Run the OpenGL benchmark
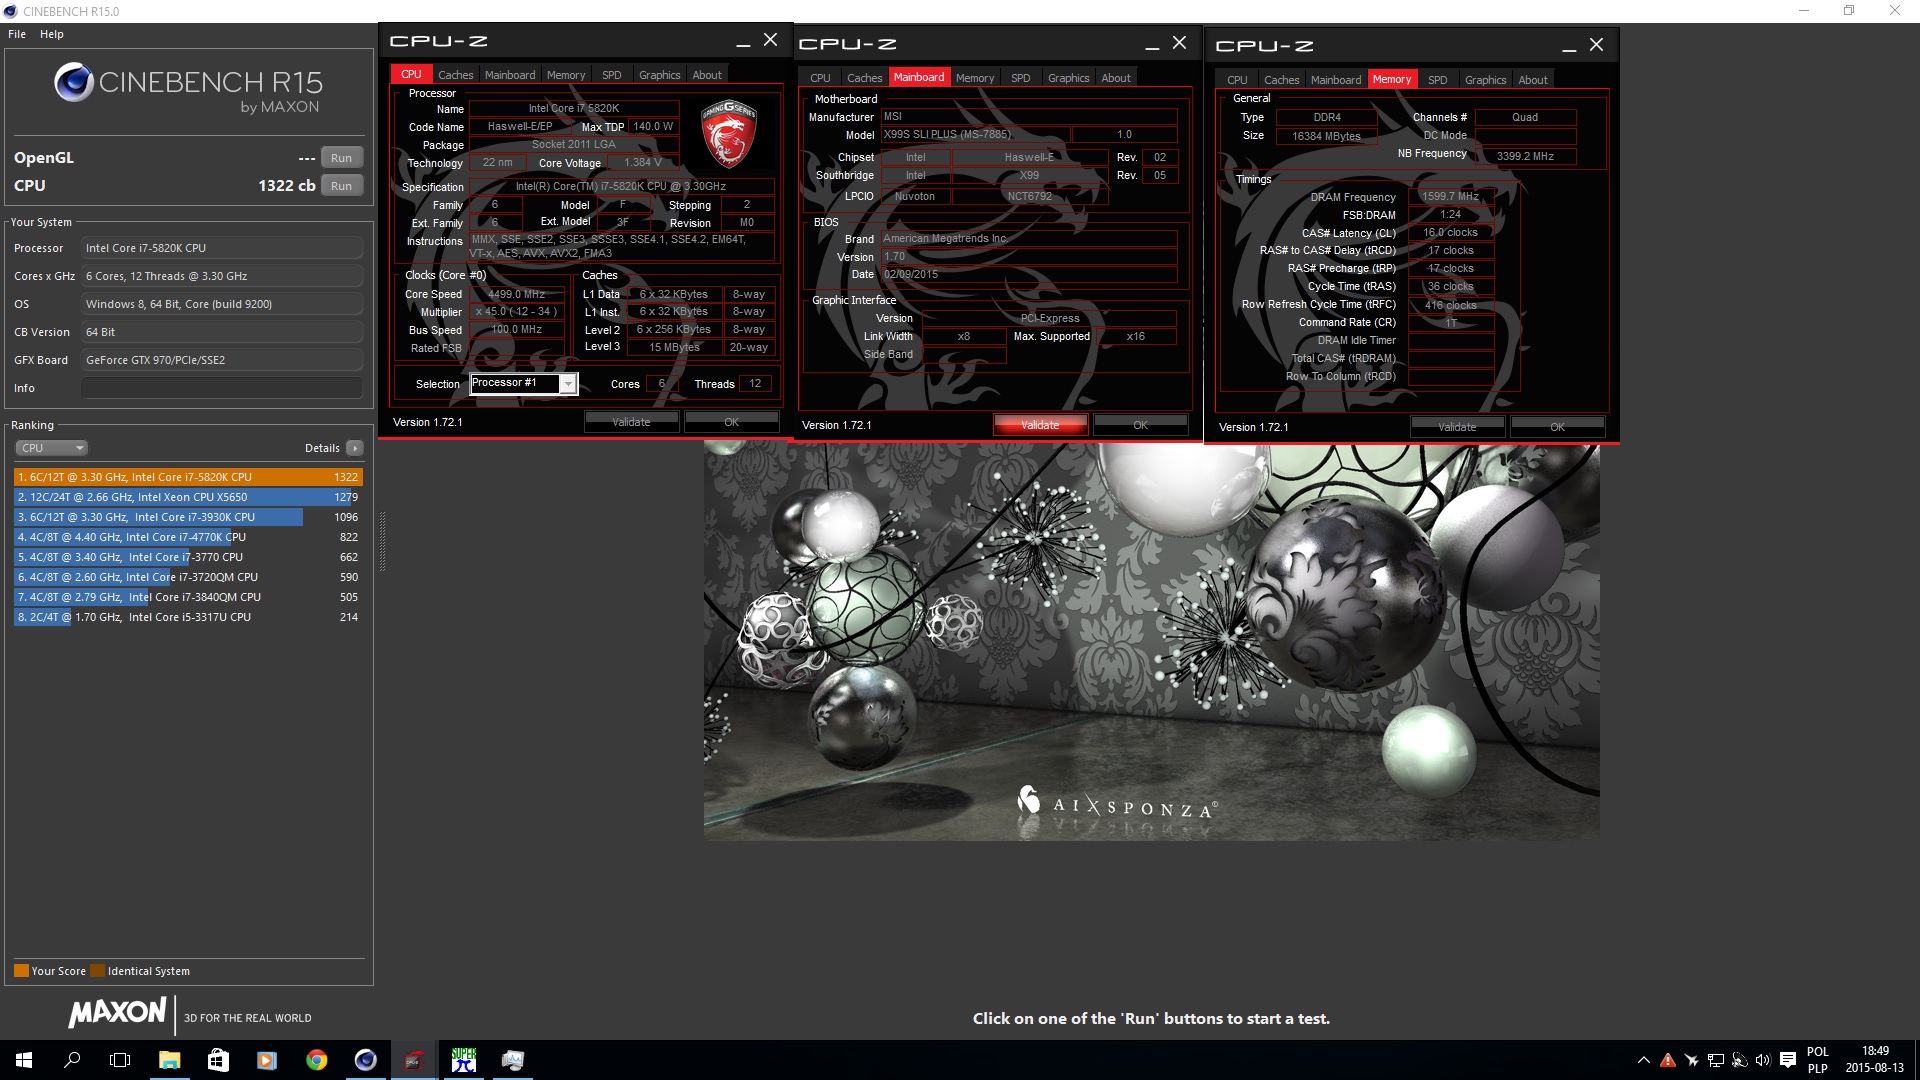 coord(341,158)
